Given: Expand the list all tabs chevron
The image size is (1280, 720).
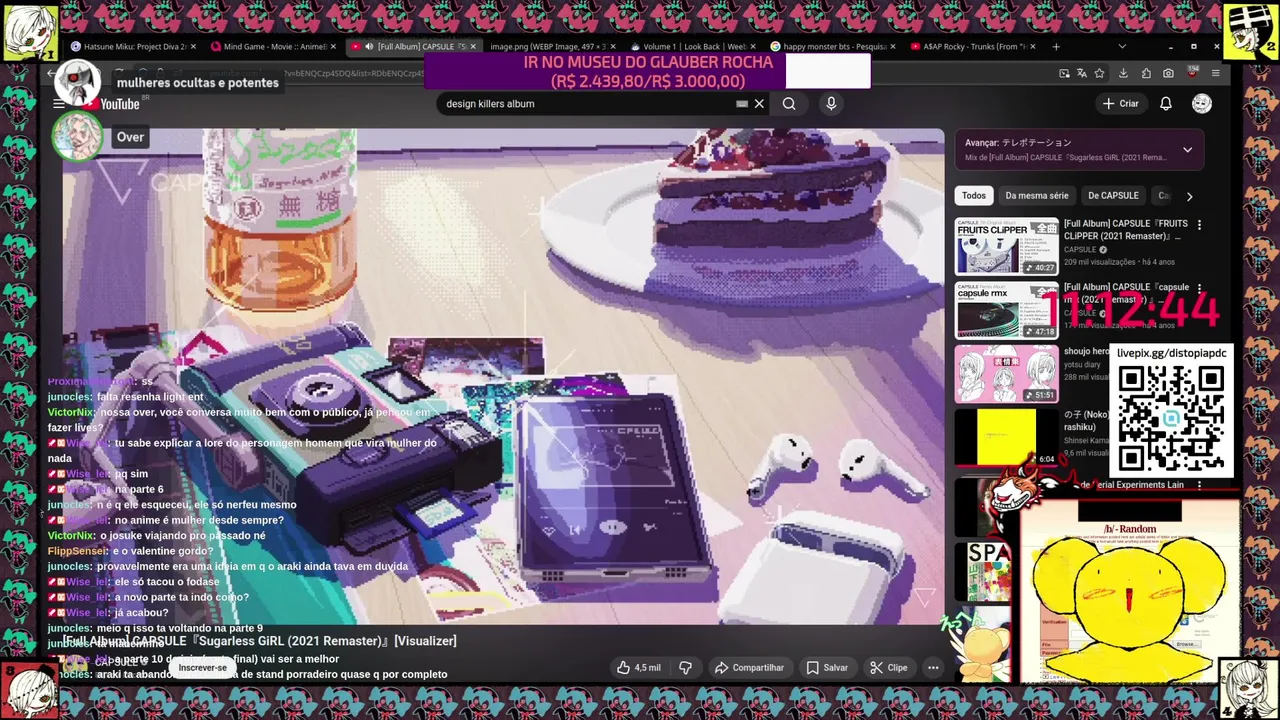Looking at the screenshot, I should click(x=1122, y=46).
